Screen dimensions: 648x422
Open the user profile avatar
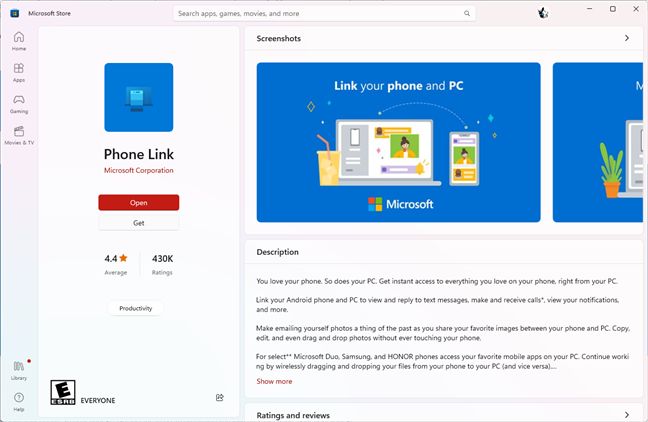click(543, 13)
